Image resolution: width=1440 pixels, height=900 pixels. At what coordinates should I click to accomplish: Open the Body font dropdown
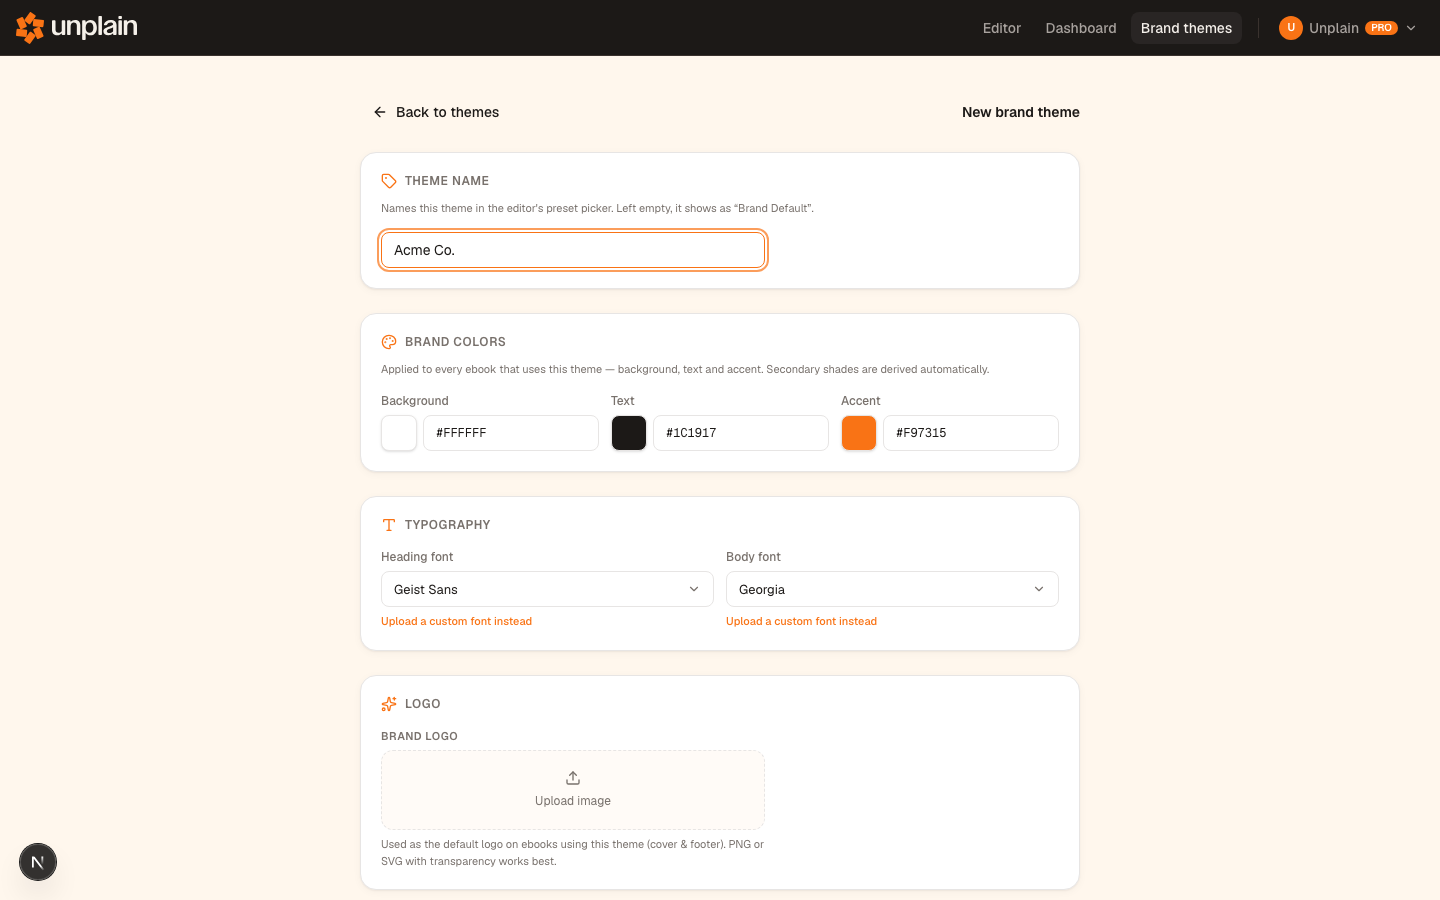click(x=892, y=589)
